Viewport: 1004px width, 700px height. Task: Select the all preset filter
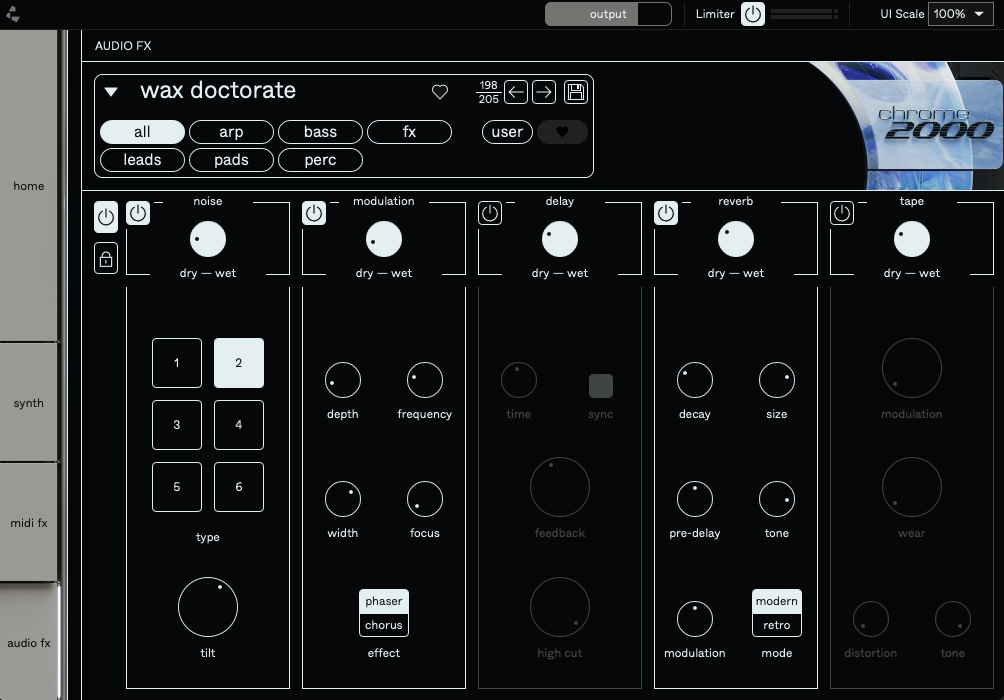[x=142, y=132]
